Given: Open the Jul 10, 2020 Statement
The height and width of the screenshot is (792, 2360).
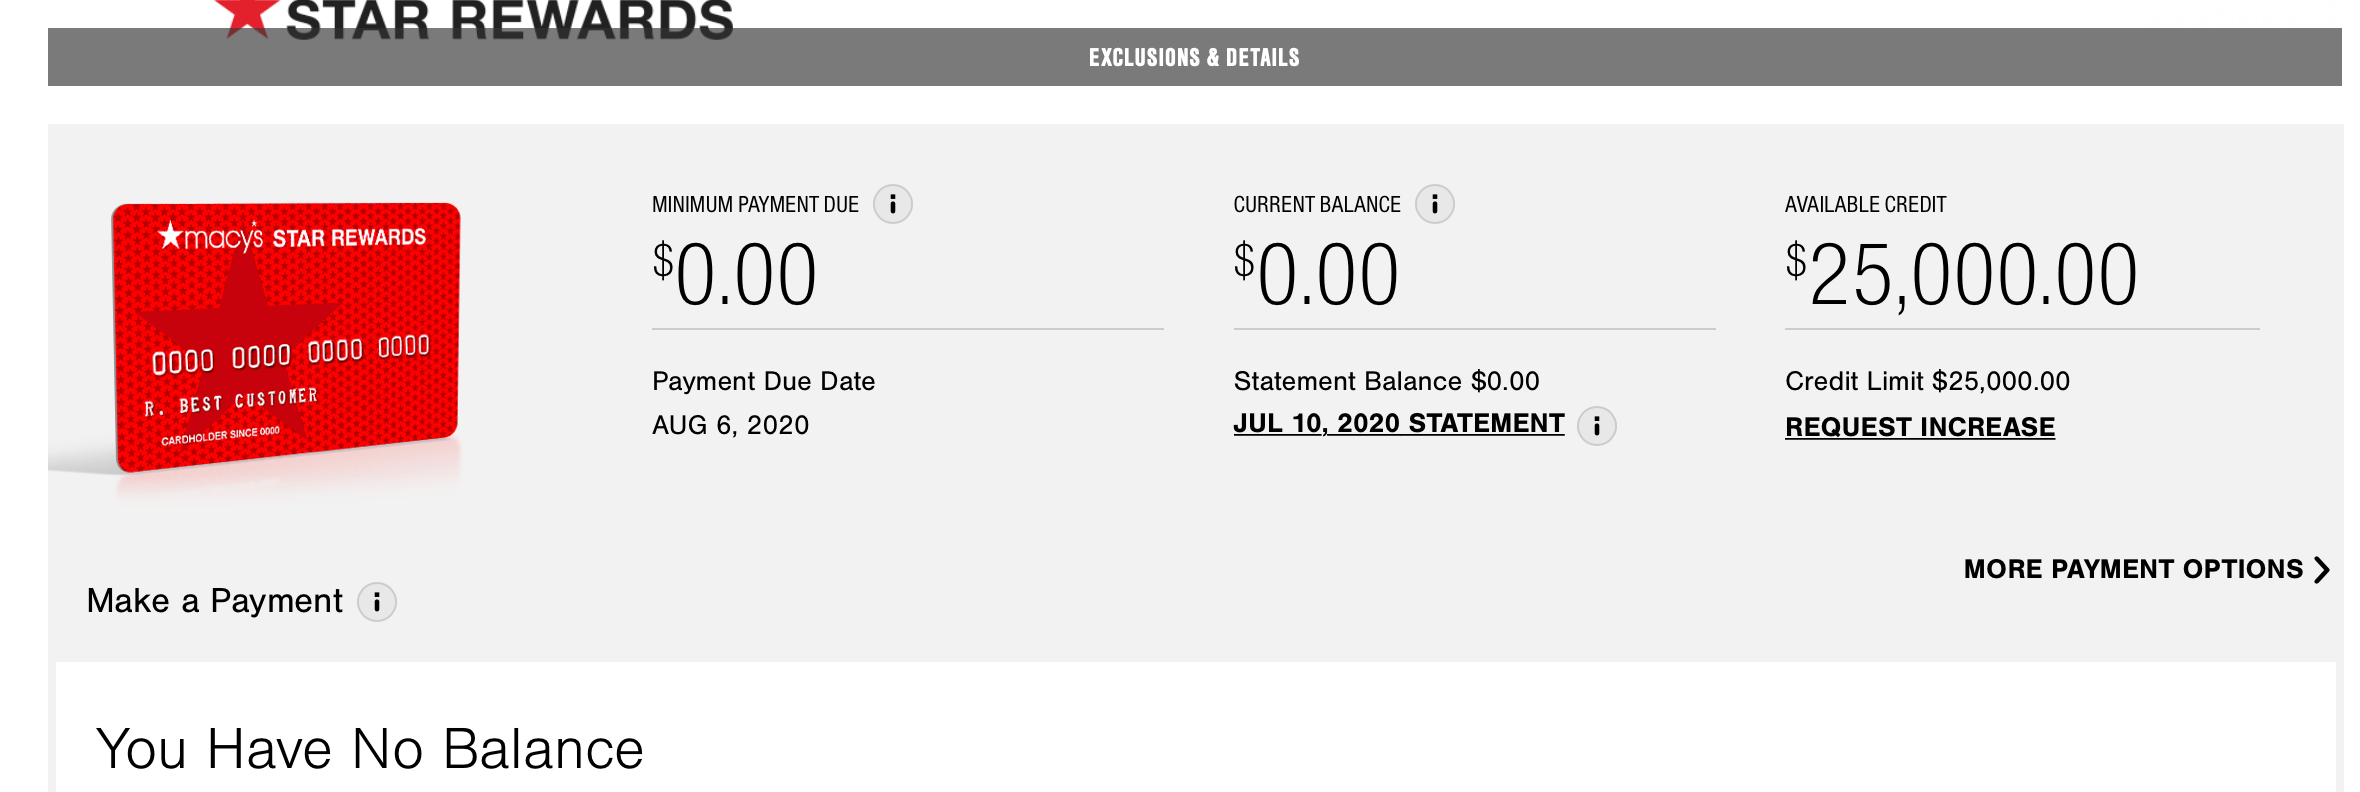Looking at the screenshot, I should pos(1397,423).
